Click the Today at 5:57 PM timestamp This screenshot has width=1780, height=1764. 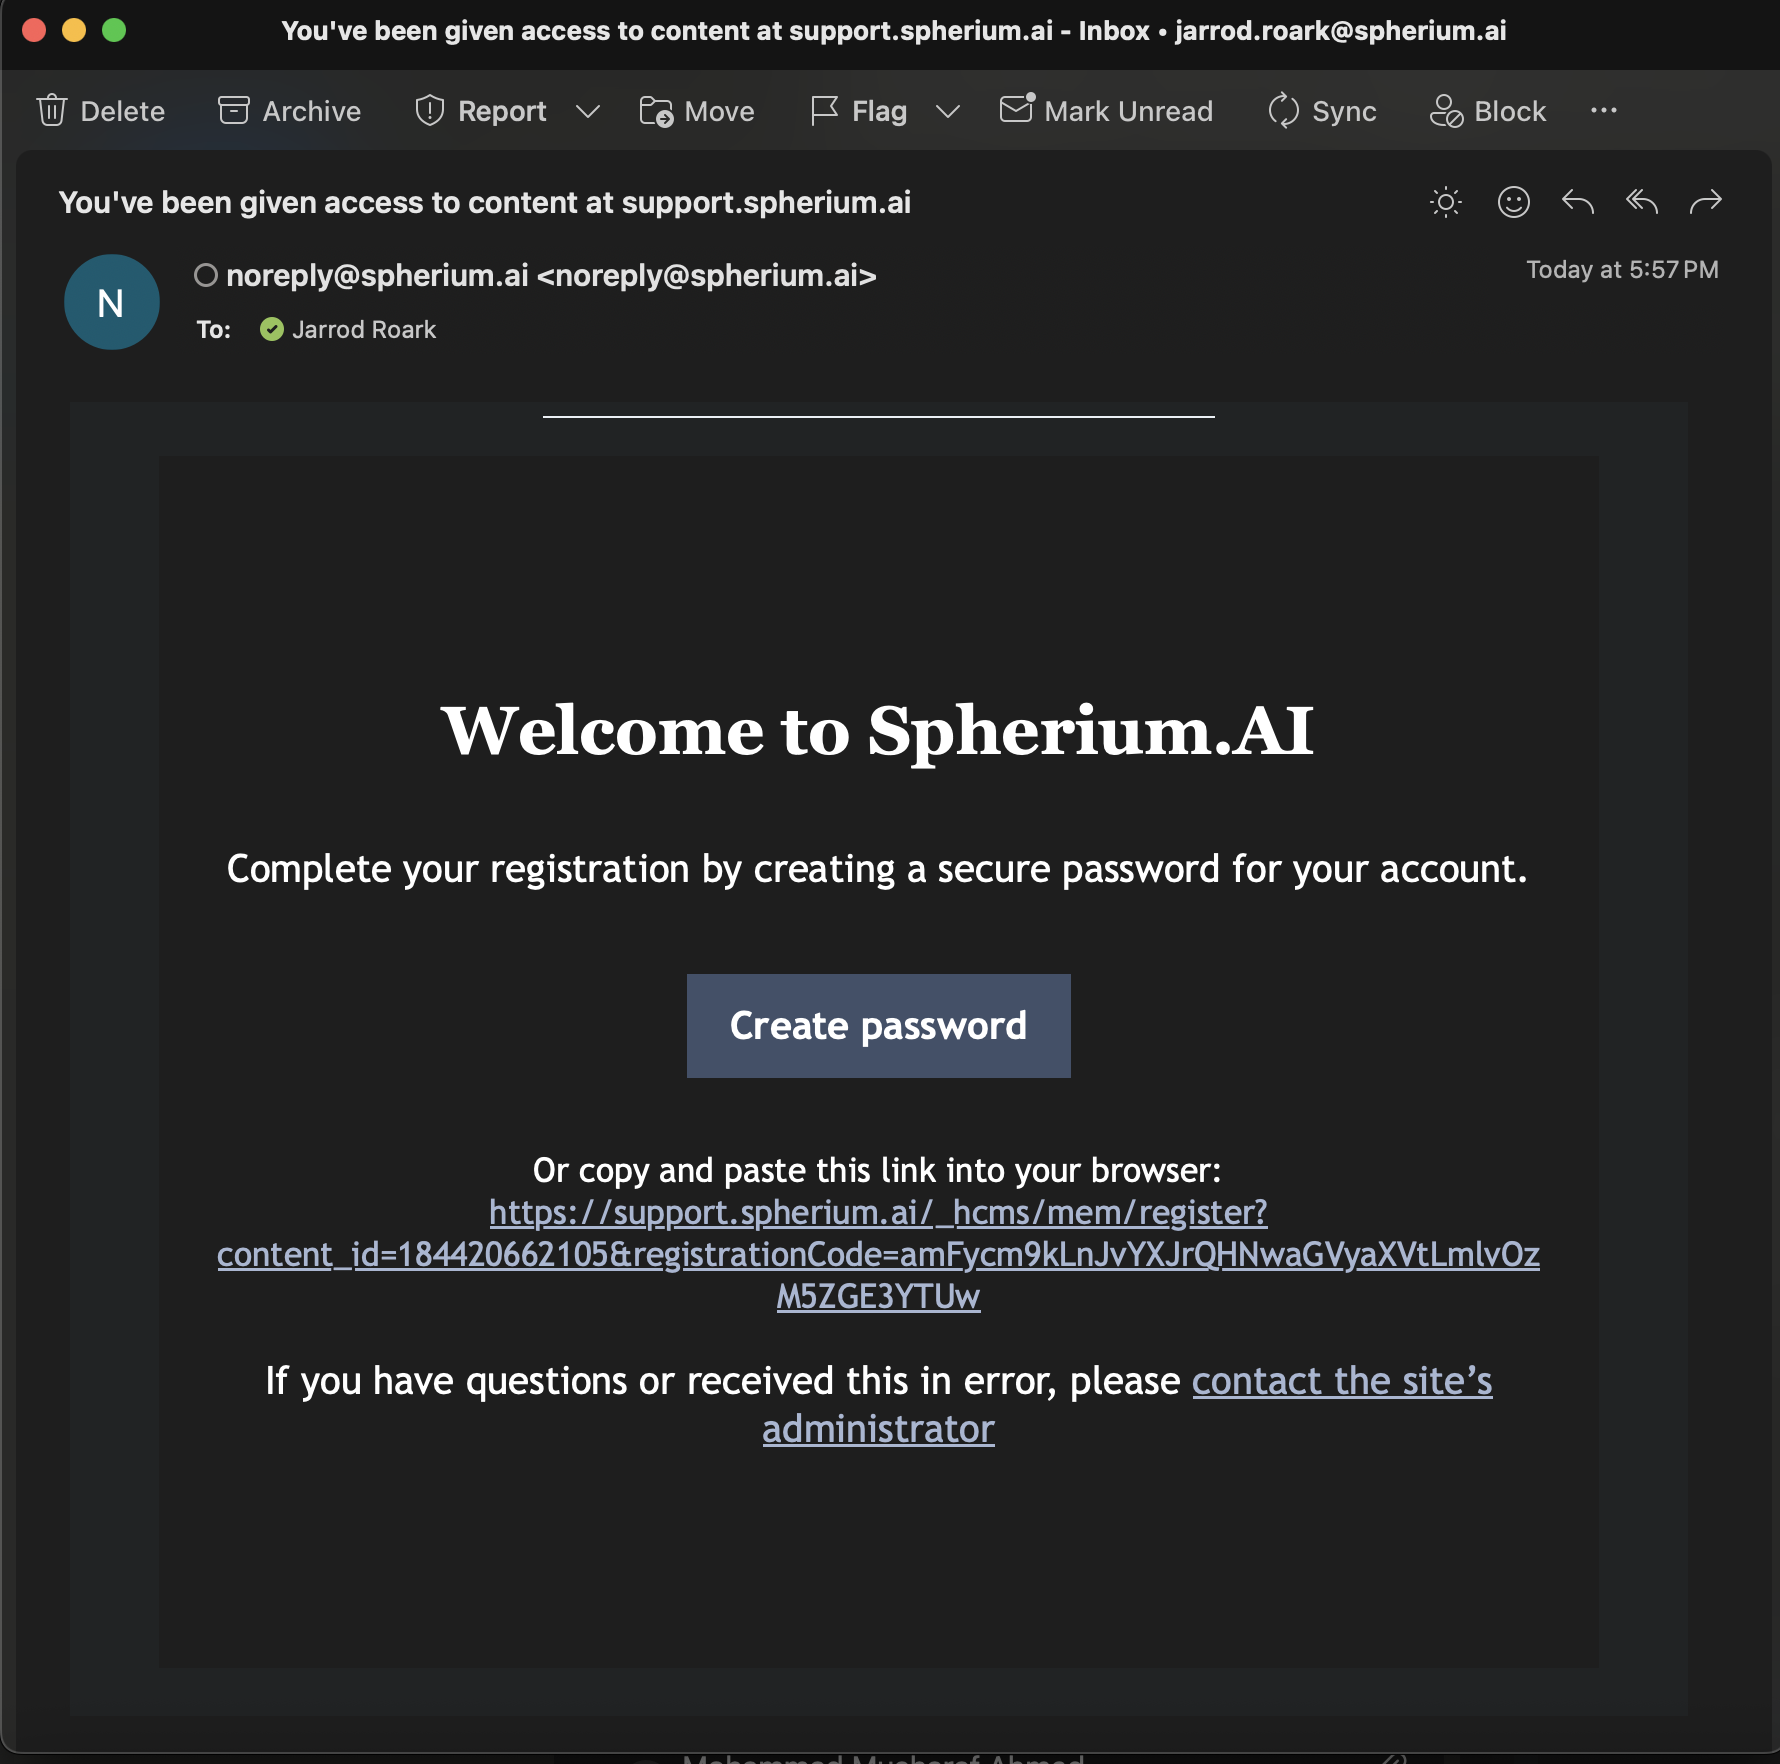click(1622, 269)
